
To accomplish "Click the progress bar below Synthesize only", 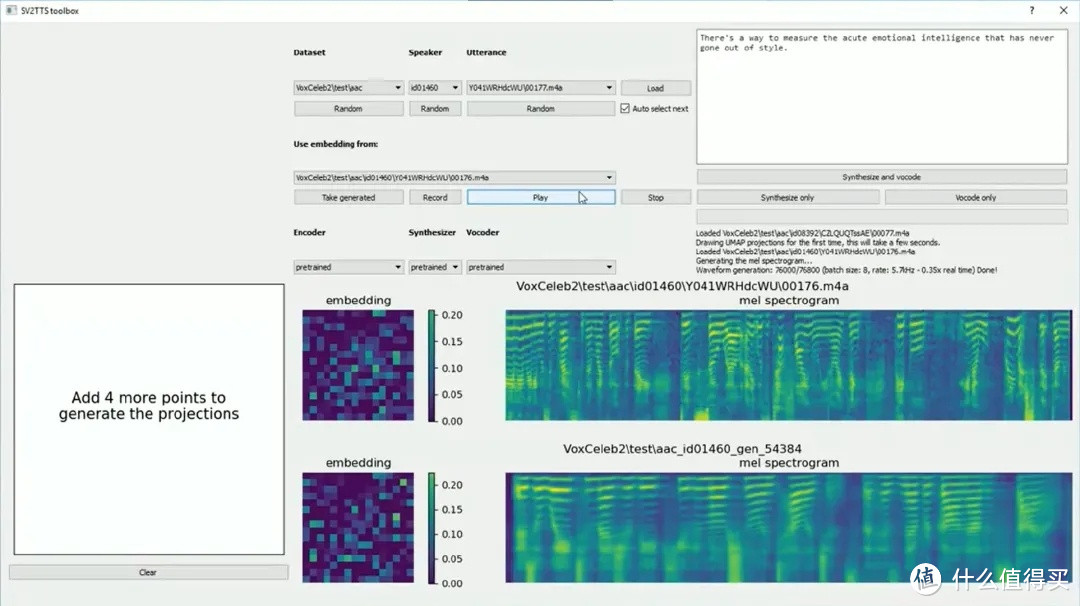I will pos(882,217).
